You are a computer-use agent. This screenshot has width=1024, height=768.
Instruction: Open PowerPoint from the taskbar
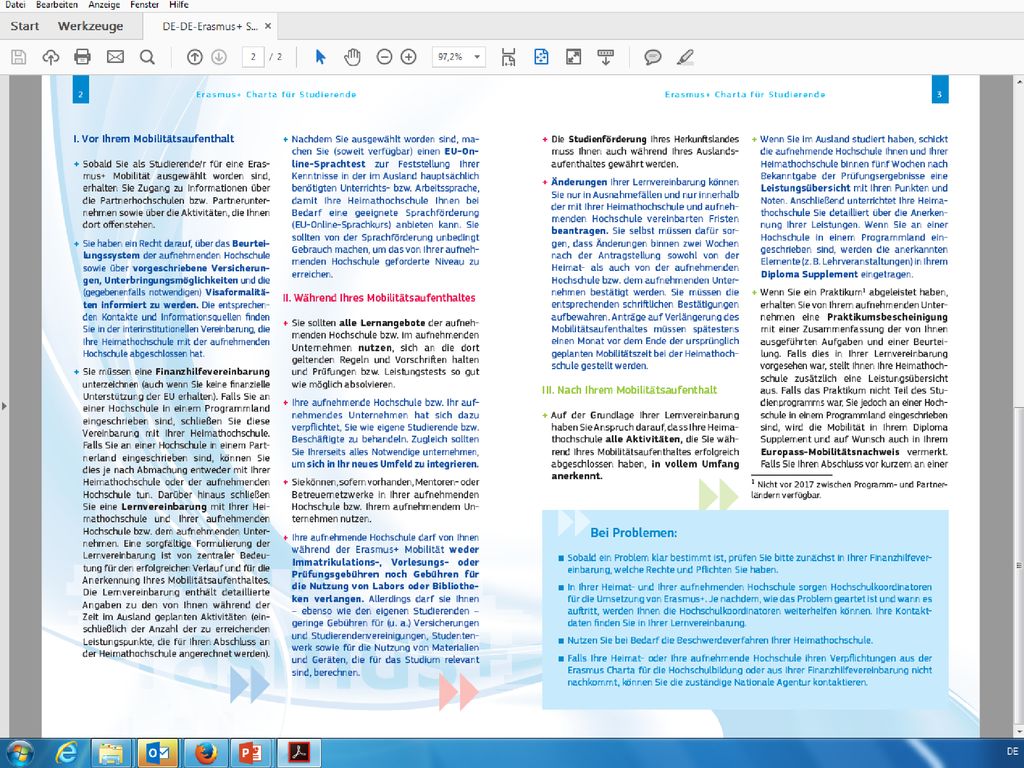(x=251, y=753)
